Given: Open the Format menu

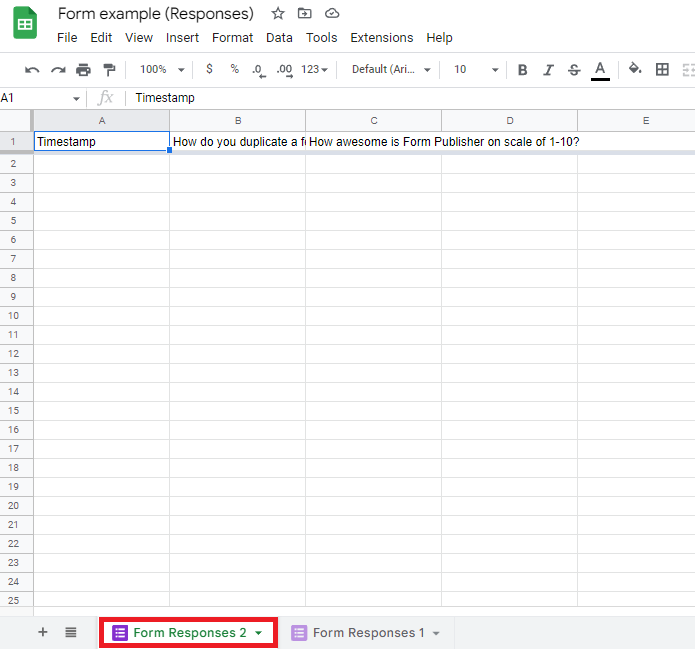Looking at the screenshot, I should click(232, 38).
